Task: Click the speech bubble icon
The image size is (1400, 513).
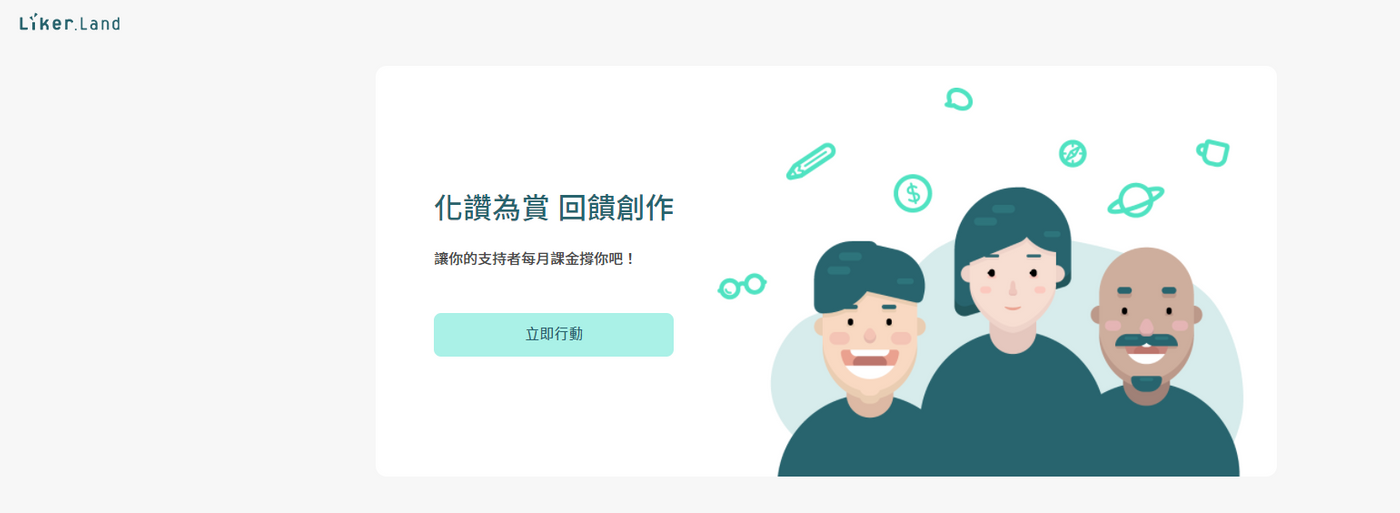Action: (958, 99)
